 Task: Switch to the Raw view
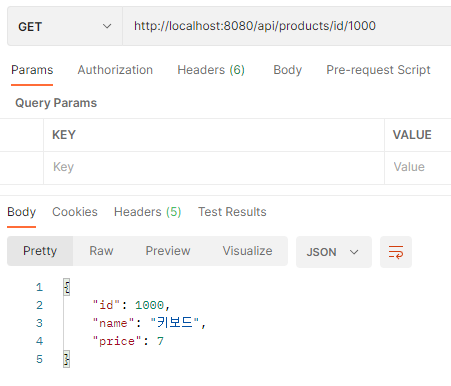pos(101,251)
